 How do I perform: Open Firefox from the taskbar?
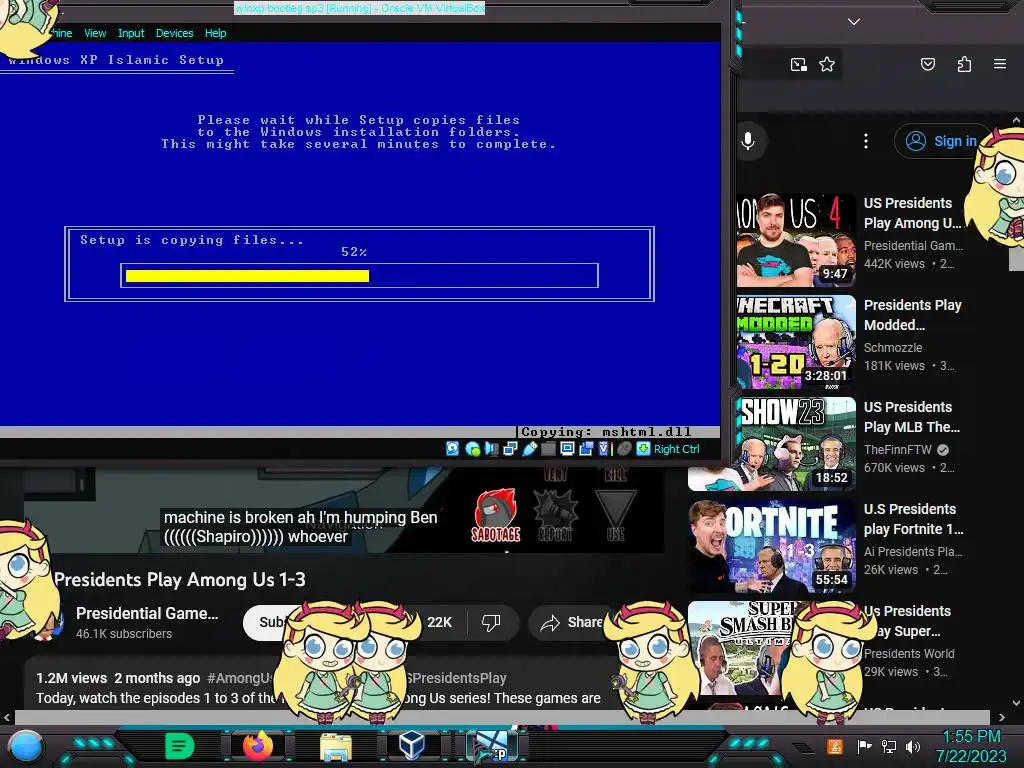(x=258, y=745)
